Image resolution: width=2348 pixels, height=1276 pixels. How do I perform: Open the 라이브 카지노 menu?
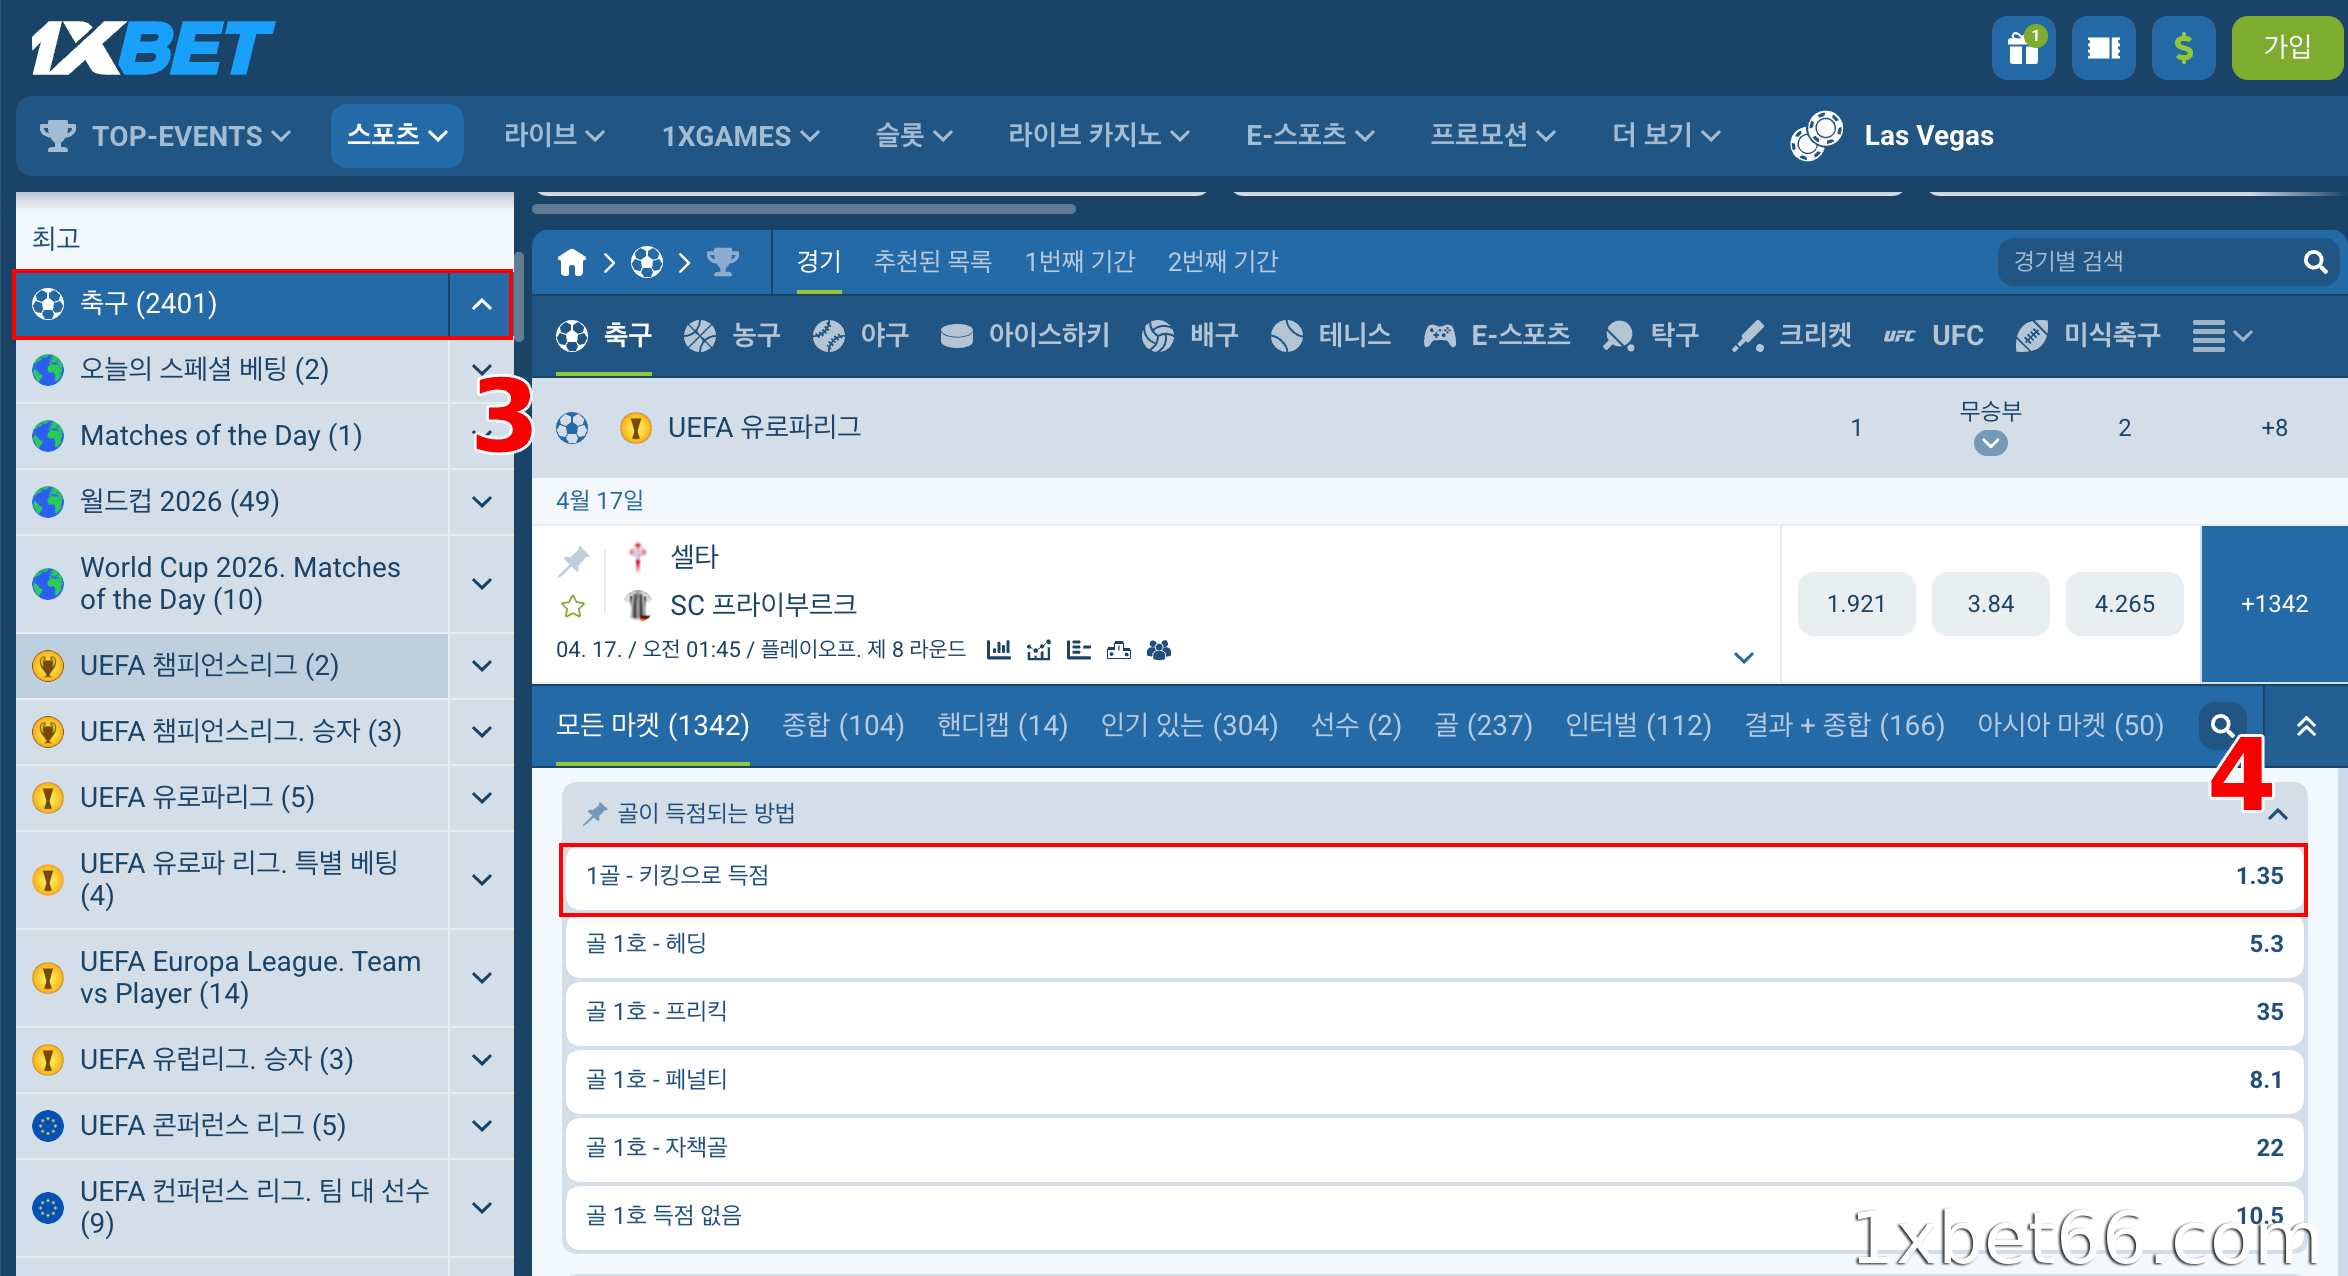(x=1097, y=135)
